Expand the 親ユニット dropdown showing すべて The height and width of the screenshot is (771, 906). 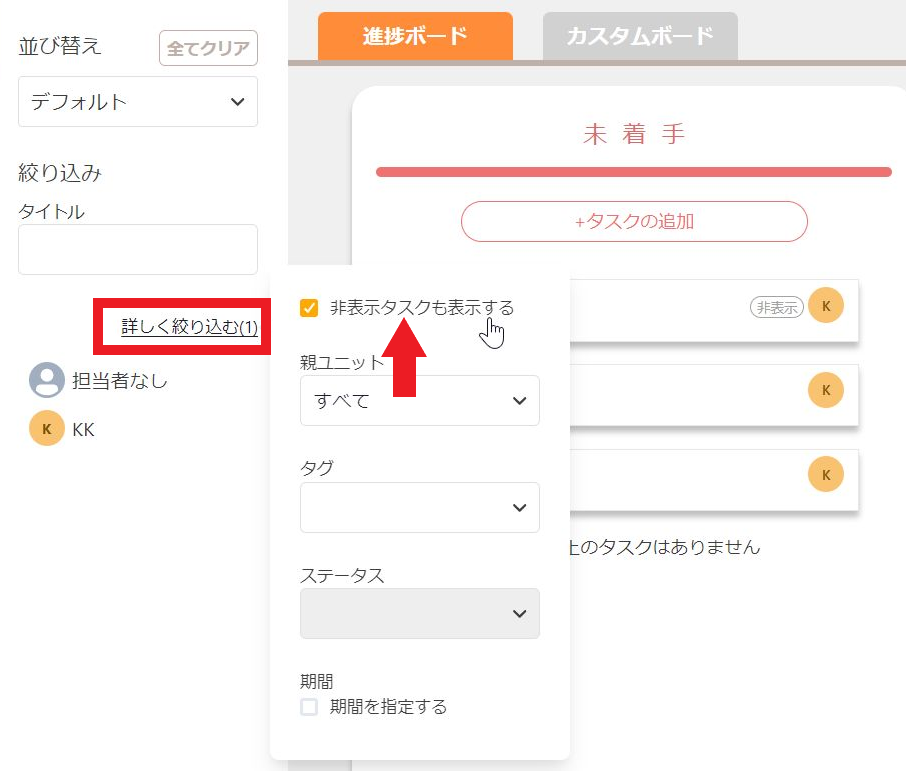pos(419,401)
